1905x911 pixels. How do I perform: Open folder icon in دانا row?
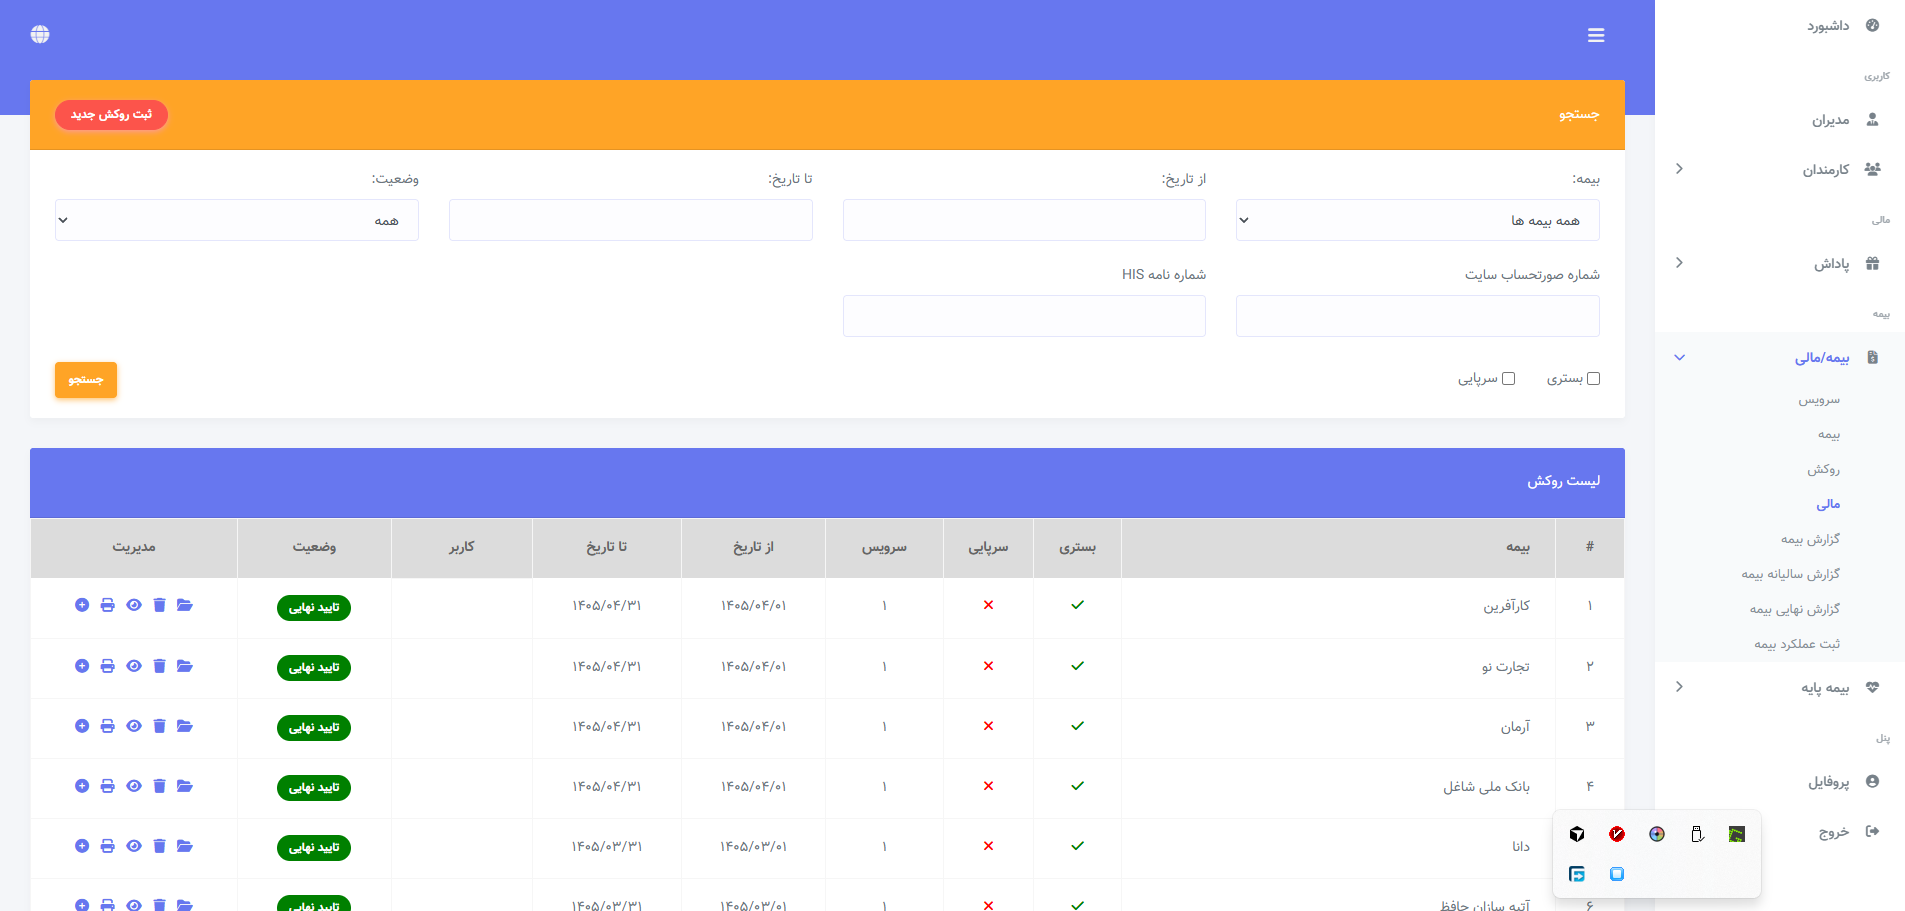coord(185,846)
